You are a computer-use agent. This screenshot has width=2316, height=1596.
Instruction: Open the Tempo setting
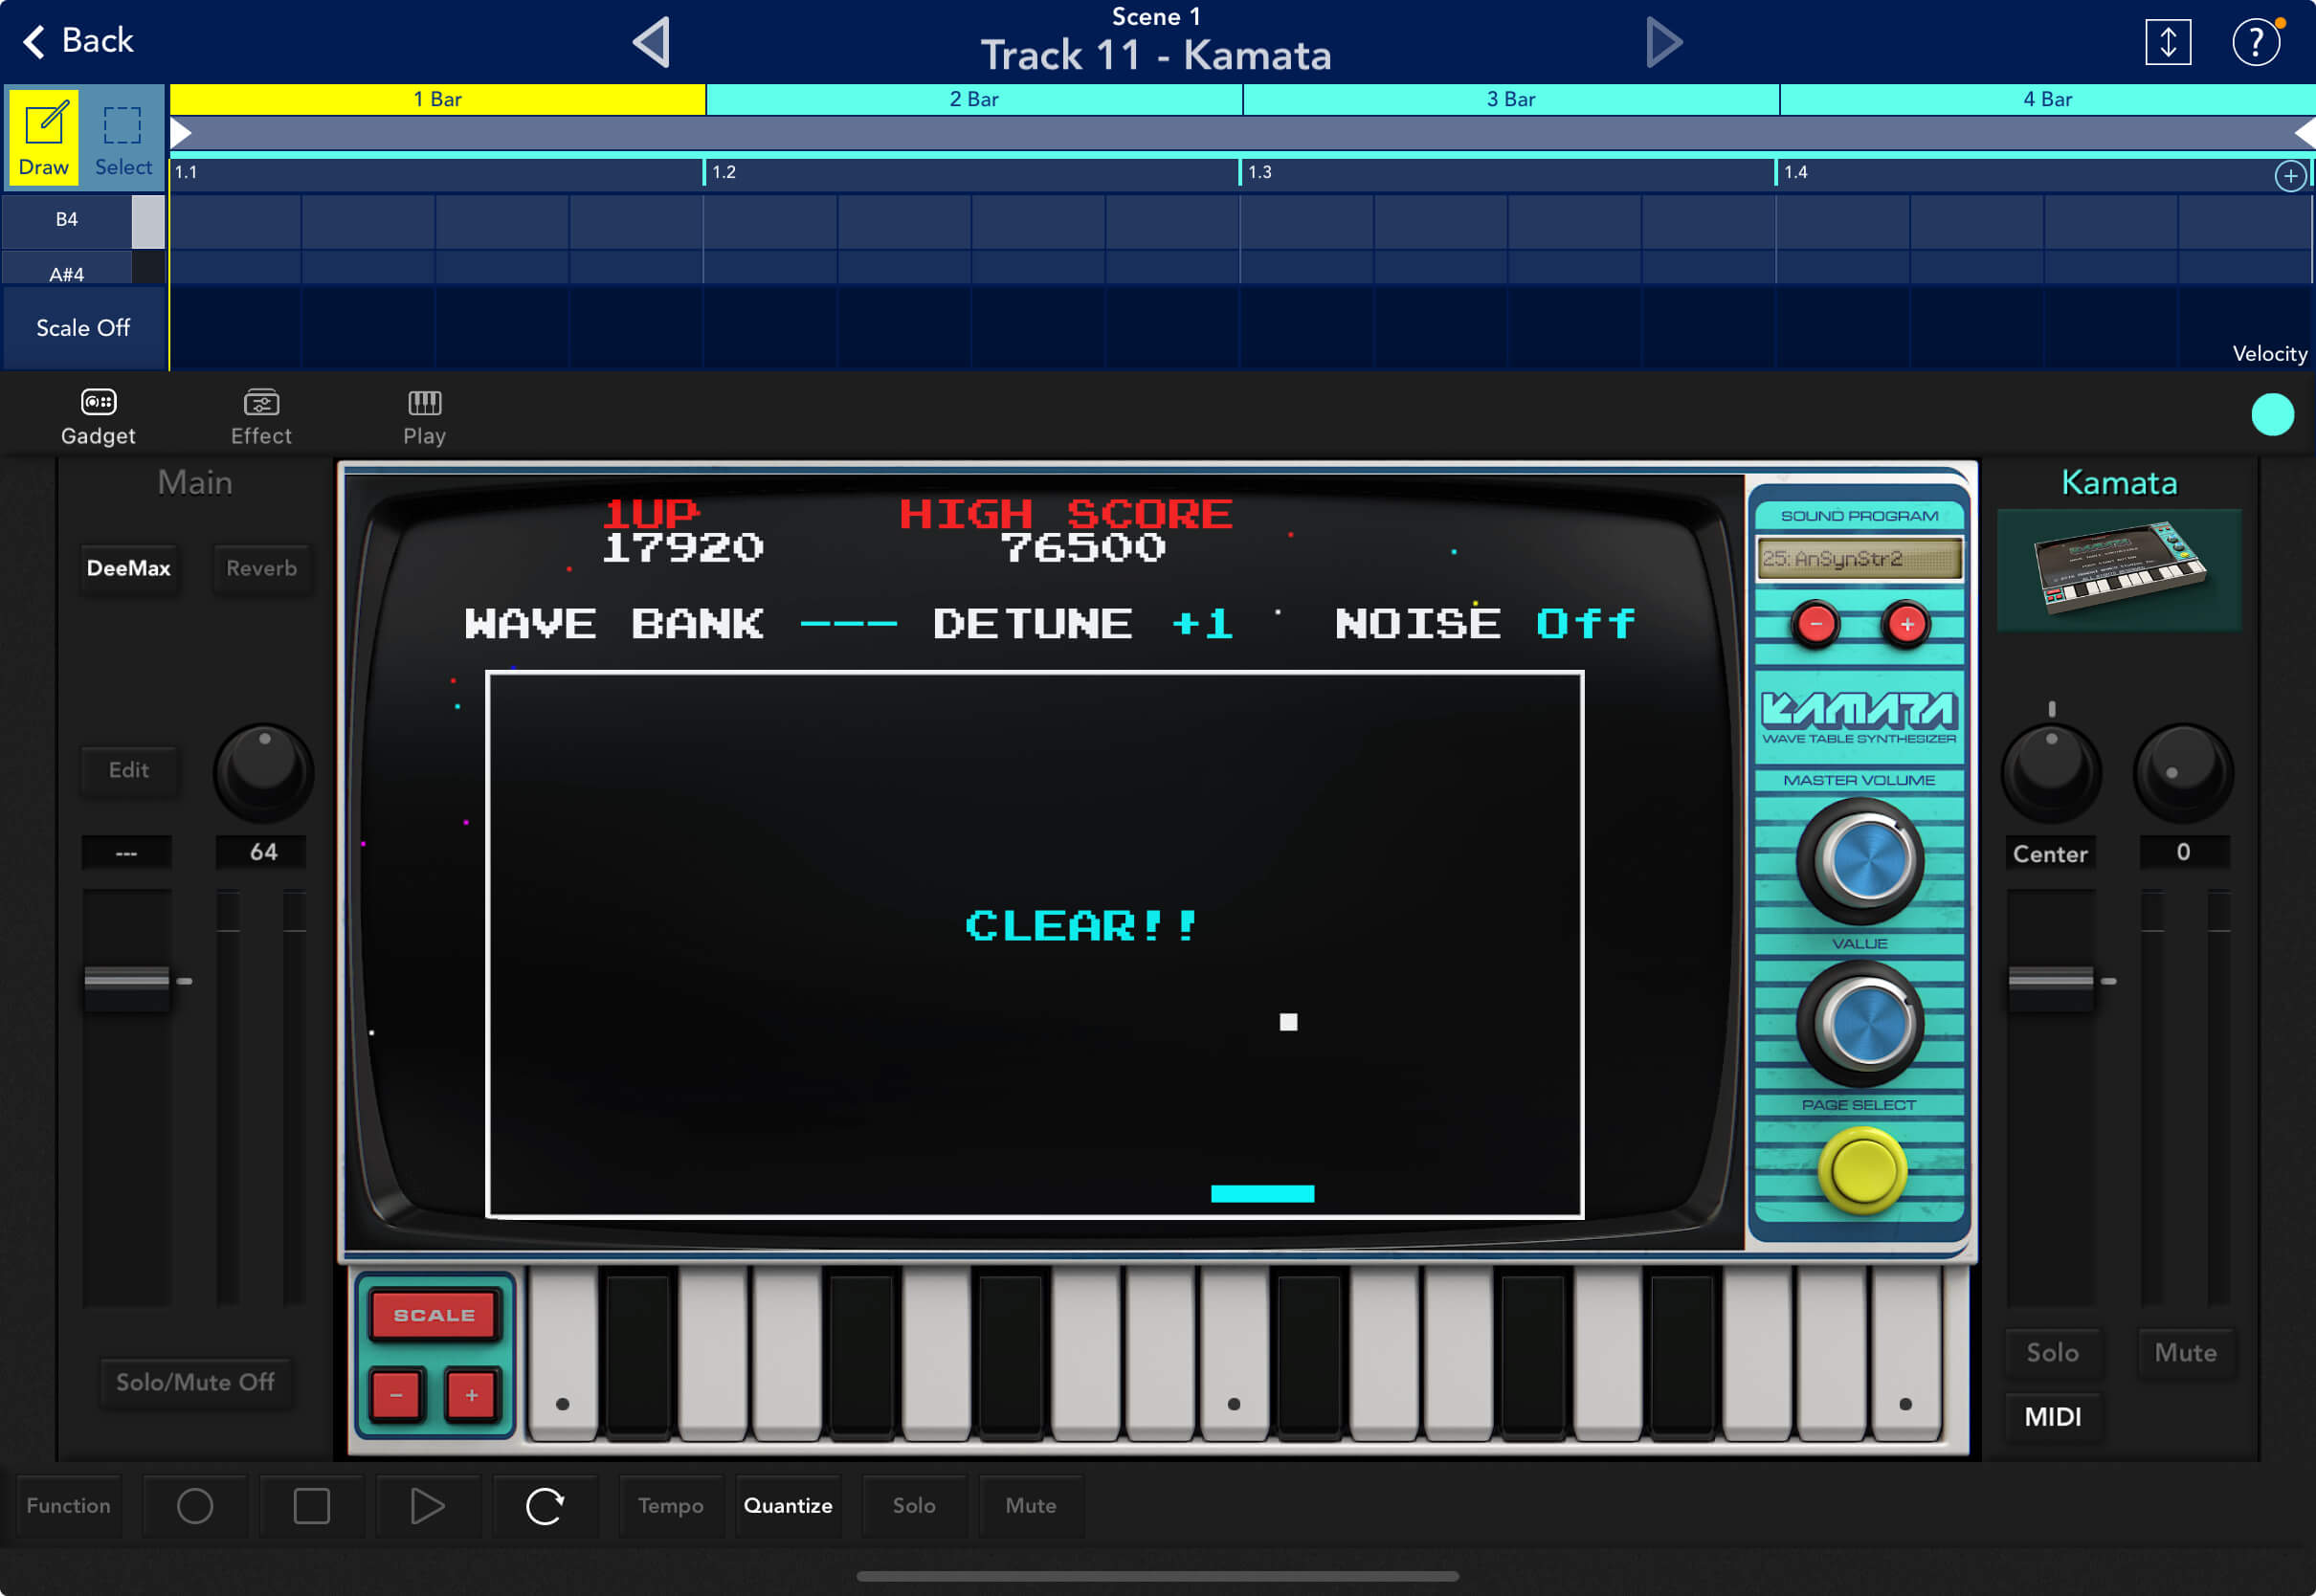[670, 1506]
